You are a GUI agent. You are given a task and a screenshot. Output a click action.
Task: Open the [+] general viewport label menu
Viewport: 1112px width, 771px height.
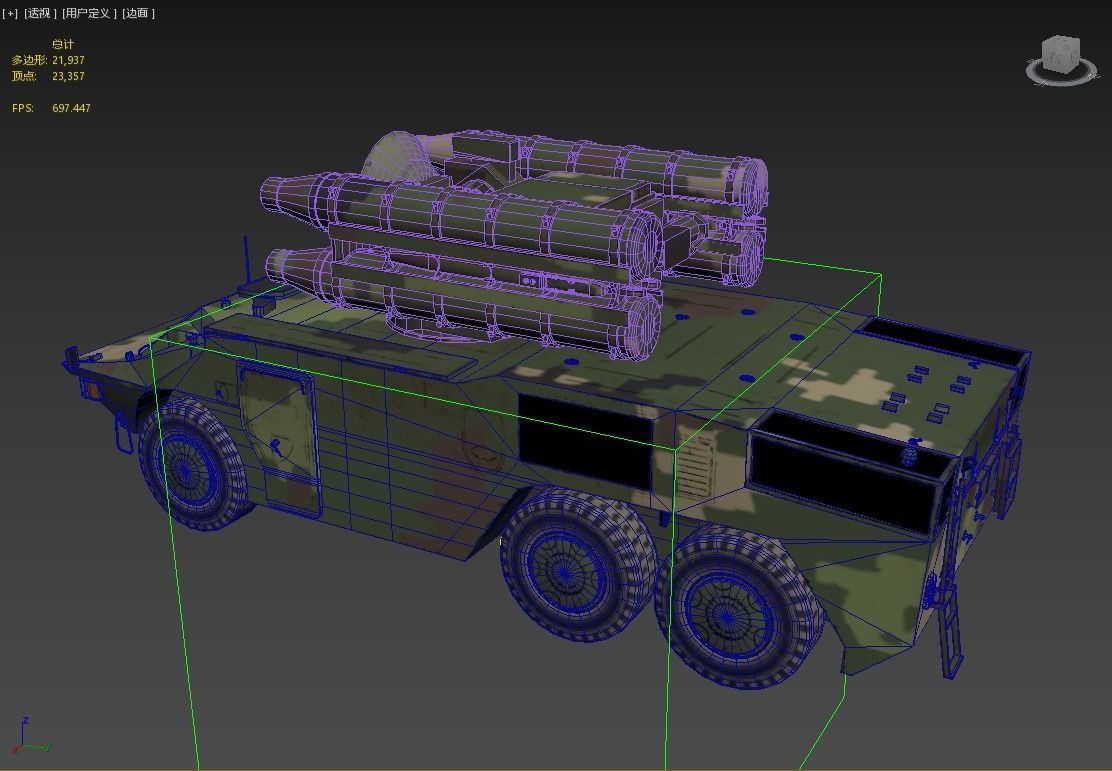point(10,13)
